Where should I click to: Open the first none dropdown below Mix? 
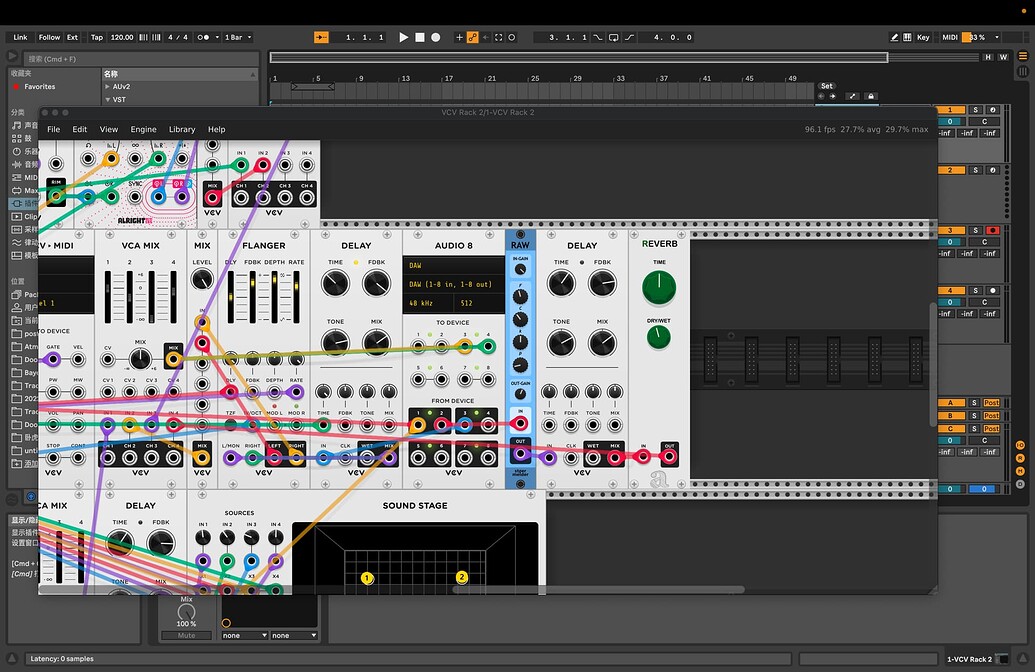tap(245, 636)
